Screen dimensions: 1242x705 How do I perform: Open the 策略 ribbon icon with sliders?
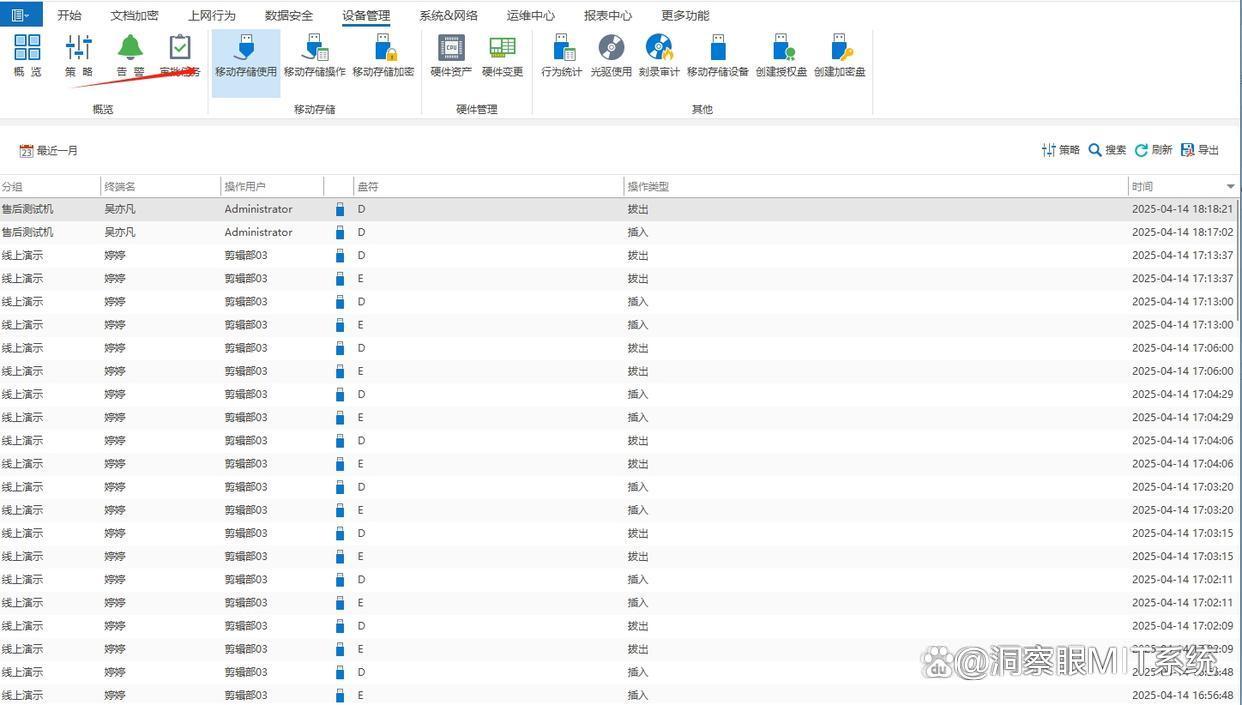79,56
